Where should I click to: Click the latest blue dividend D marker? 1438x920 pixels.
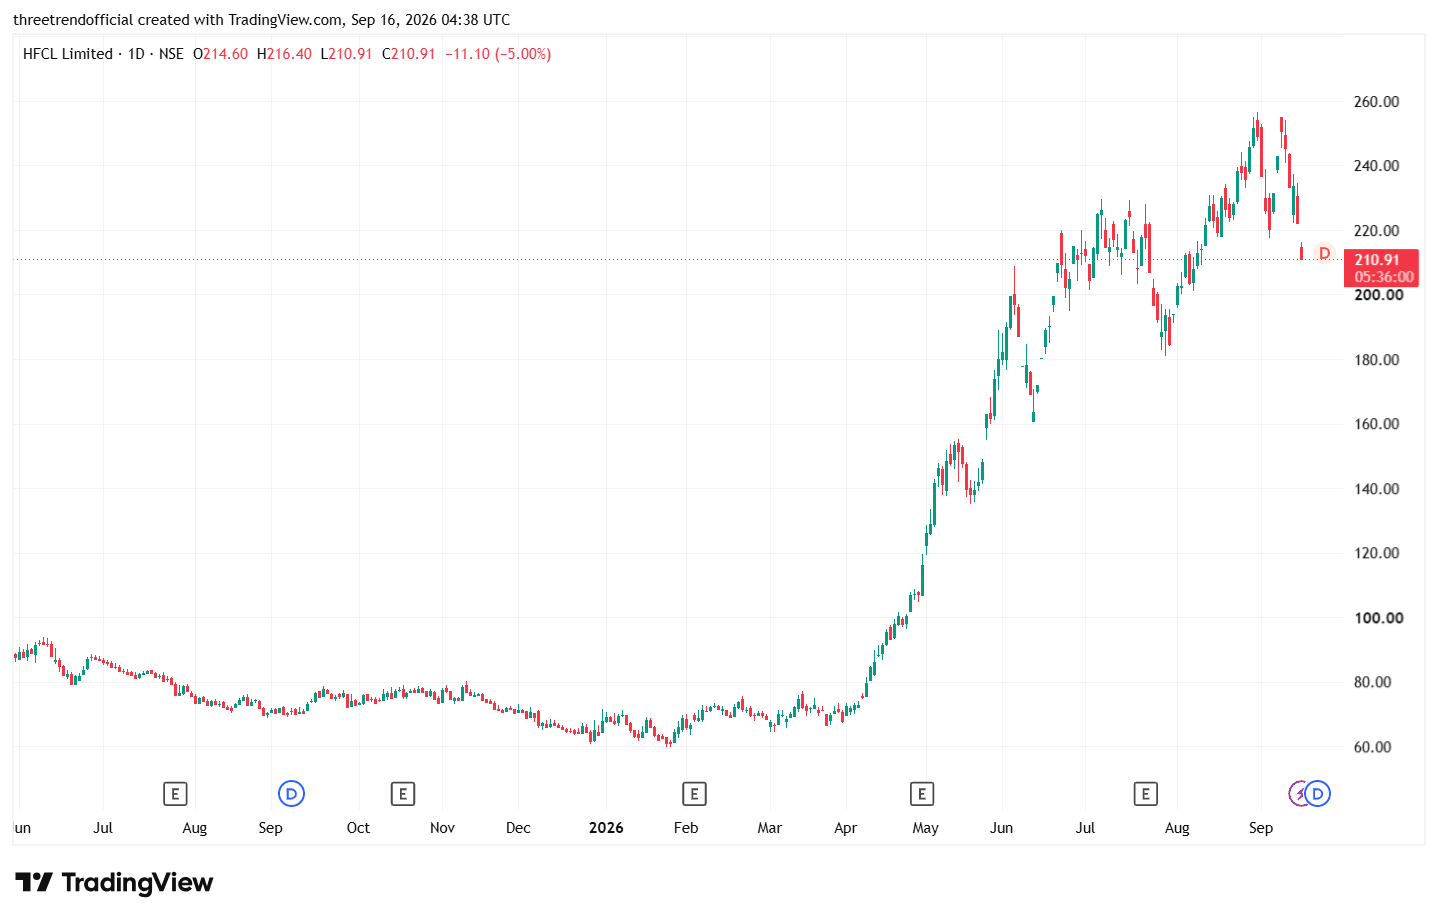pos(1318,794)
